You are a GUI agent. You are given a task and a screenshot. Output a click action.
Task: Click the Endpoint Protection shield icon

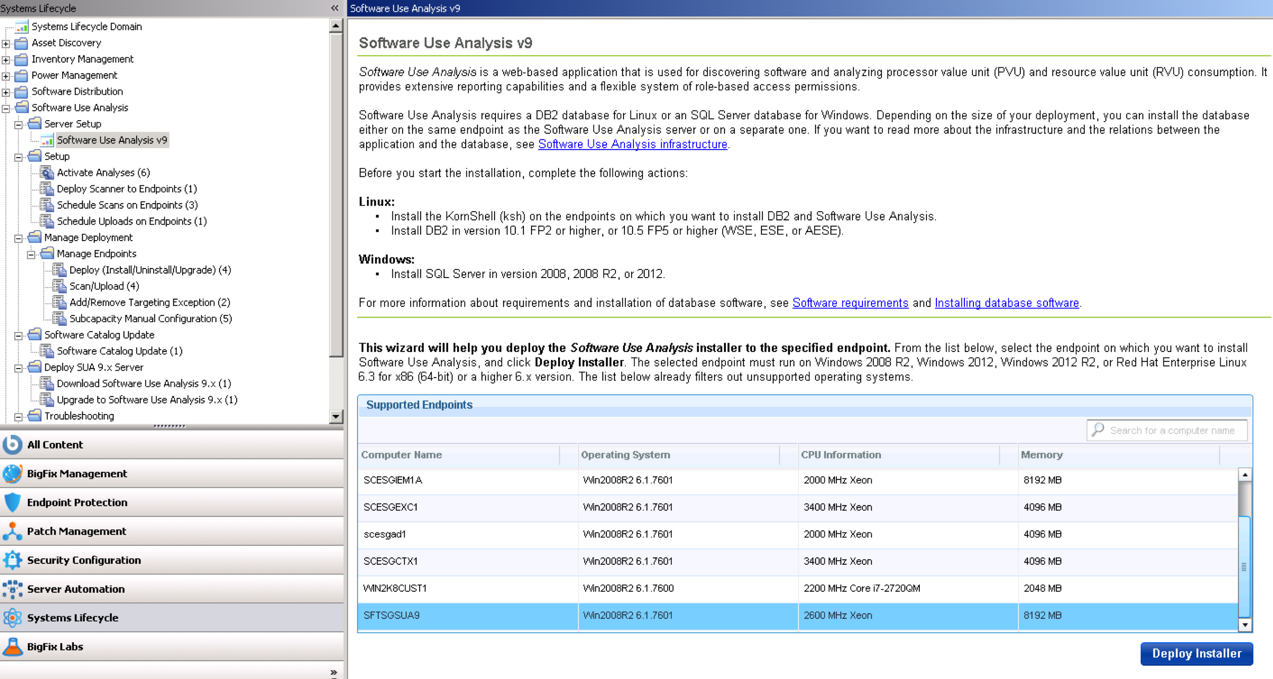click(x=12, y=503)
